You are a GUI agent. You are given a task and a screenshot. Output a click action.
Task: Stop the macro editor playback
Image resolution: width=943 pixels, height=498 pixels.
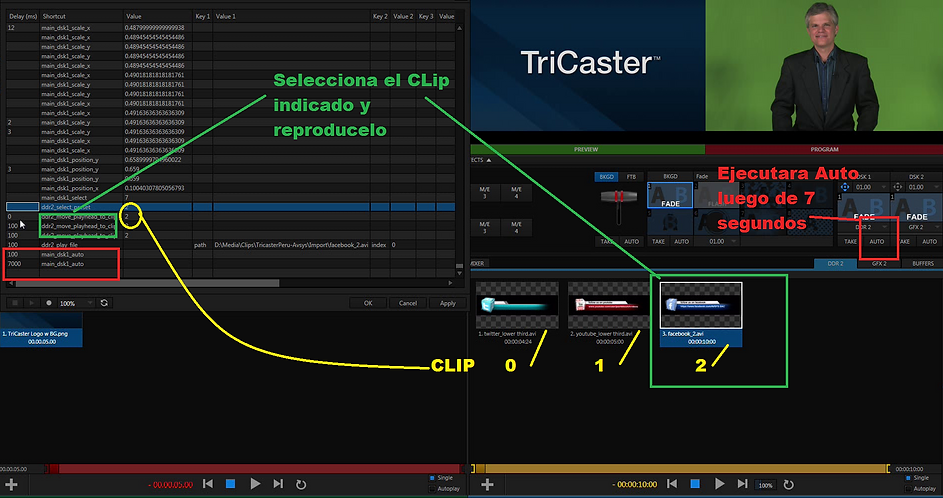pos(15,303)
